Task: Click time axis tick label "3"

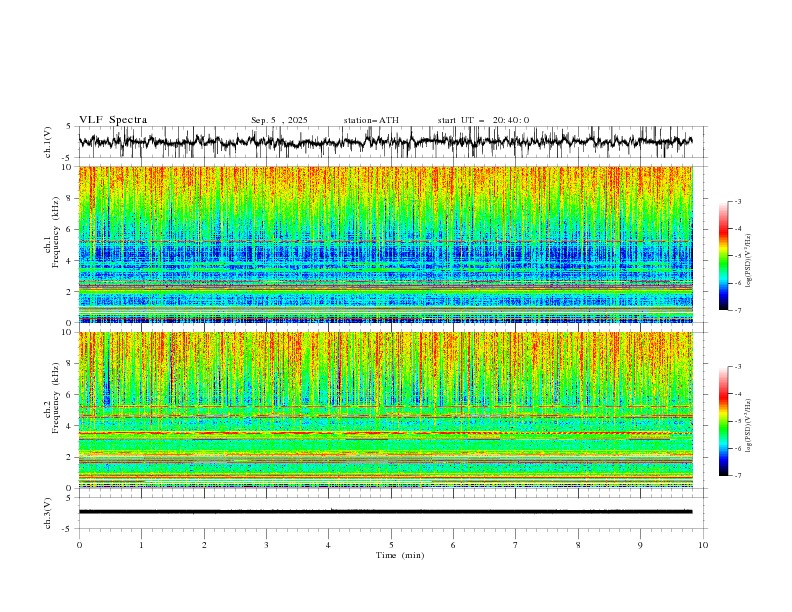Action: [266, 545]
